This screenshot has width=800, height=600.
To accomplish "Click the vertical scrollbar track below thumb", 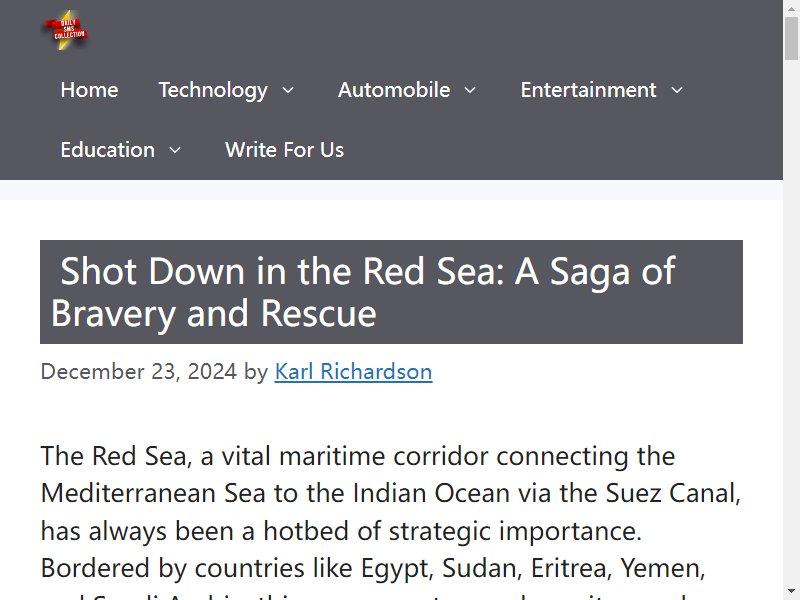I will point(791,321).
